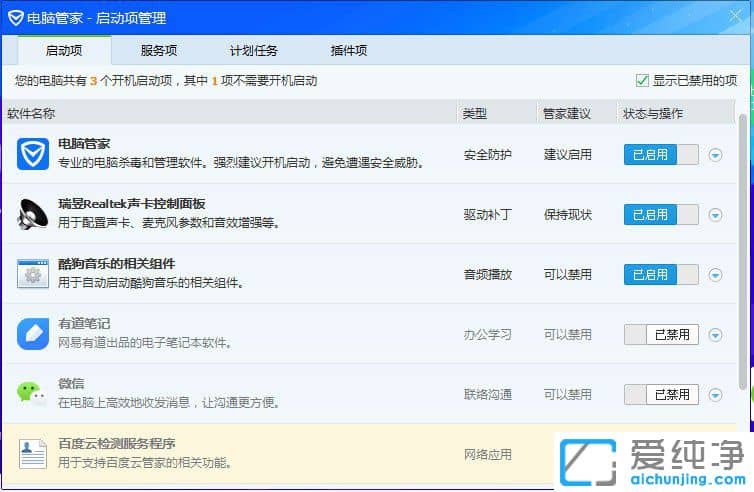Click the 微信 green chat bubble icon

32,393
